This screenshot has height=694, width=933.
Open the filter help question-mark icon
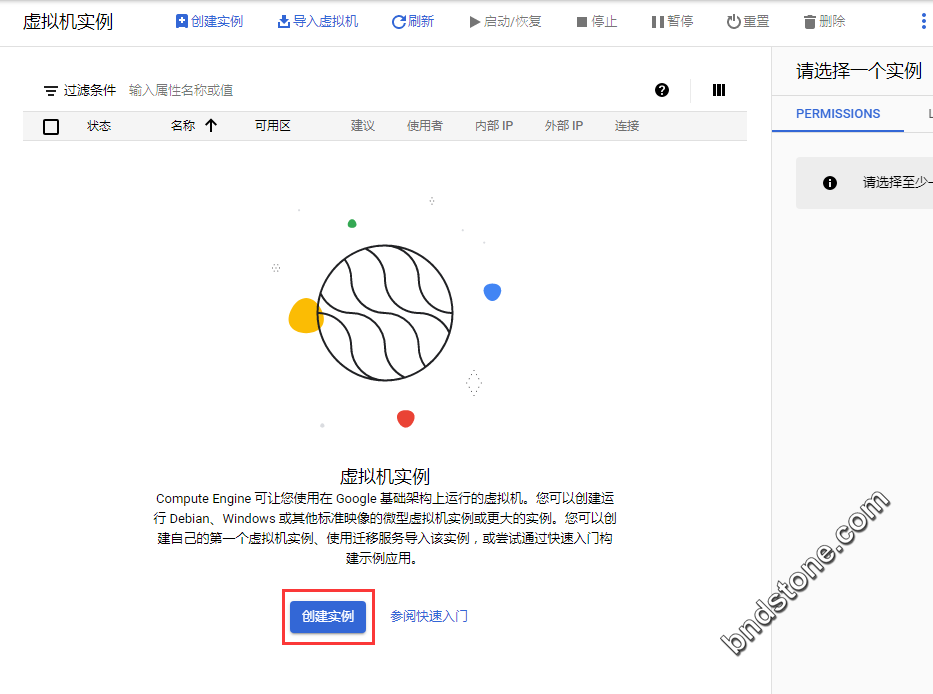click(662, 90)
